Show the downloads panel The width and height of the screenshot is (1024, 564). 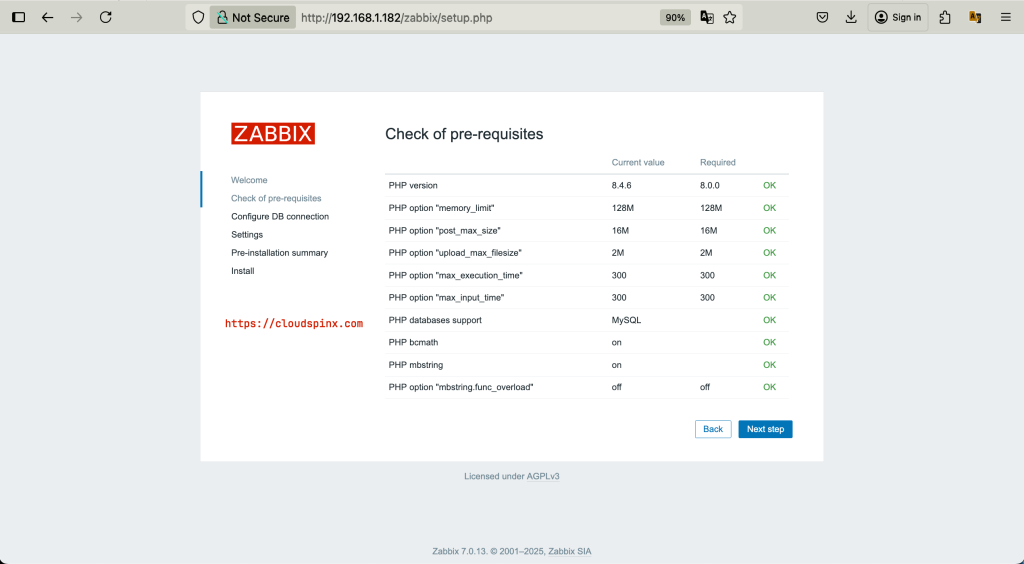[x=851, y=18]
